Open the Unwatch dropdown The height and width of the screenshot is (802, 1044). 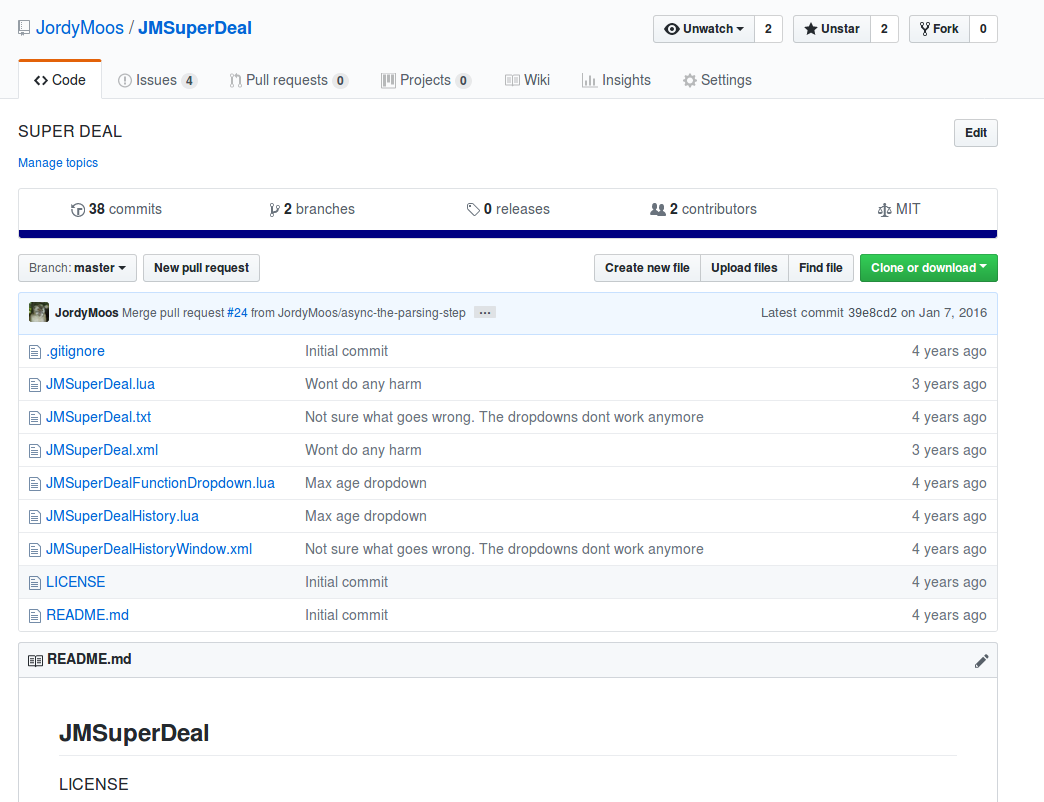pyautogui.click(x=704, y=29)
